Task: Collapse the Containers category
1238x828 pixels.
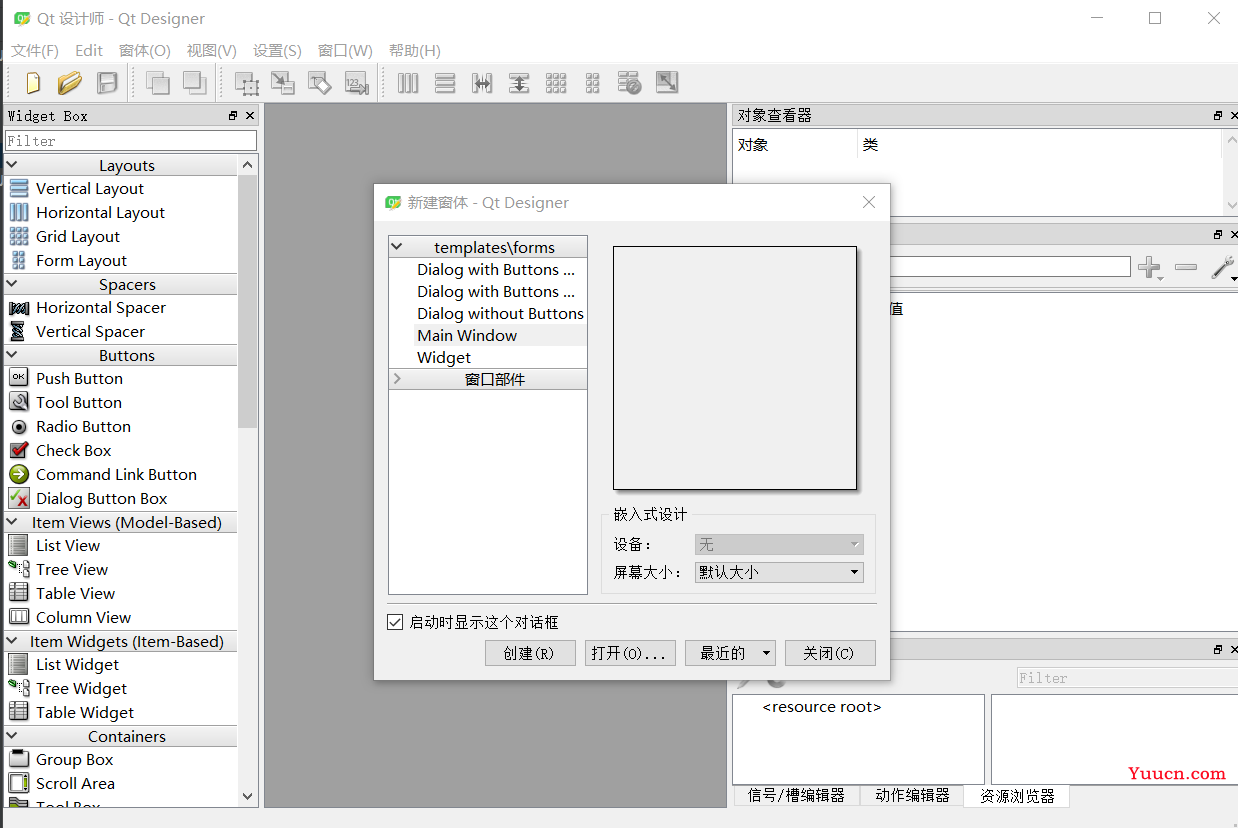Action: pyautogui.click(x=13, y=736)
